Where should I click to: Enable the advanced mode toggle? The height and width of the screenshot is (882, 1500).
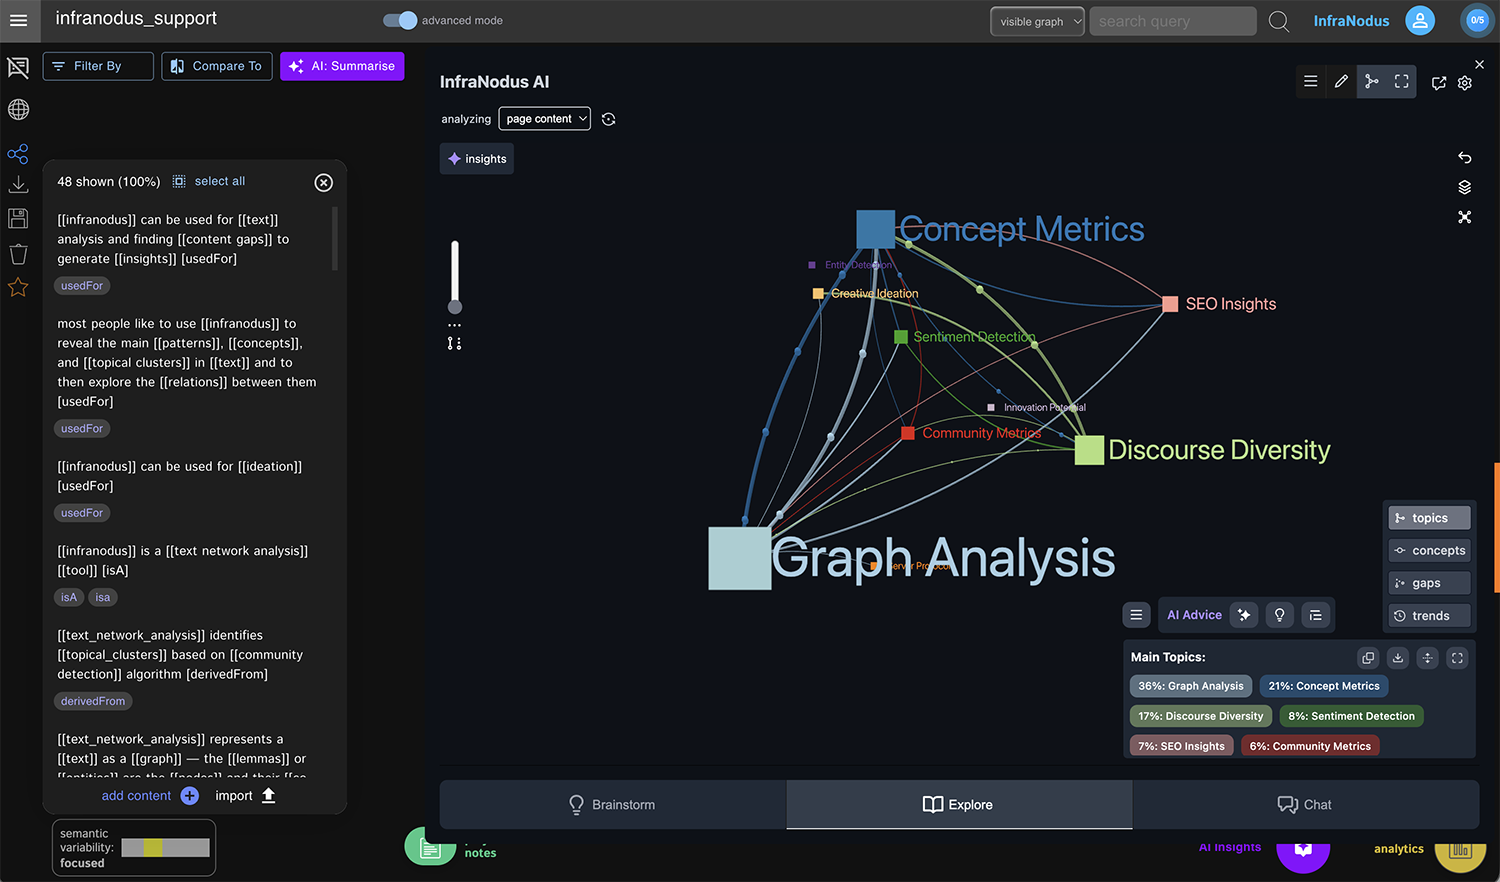398,19
